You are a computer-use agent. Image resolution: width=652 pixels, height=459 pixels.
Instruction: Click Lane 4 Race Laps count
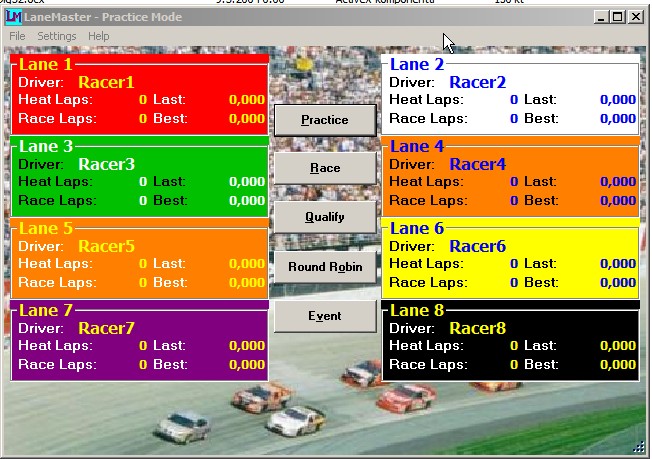coord(514,201)
